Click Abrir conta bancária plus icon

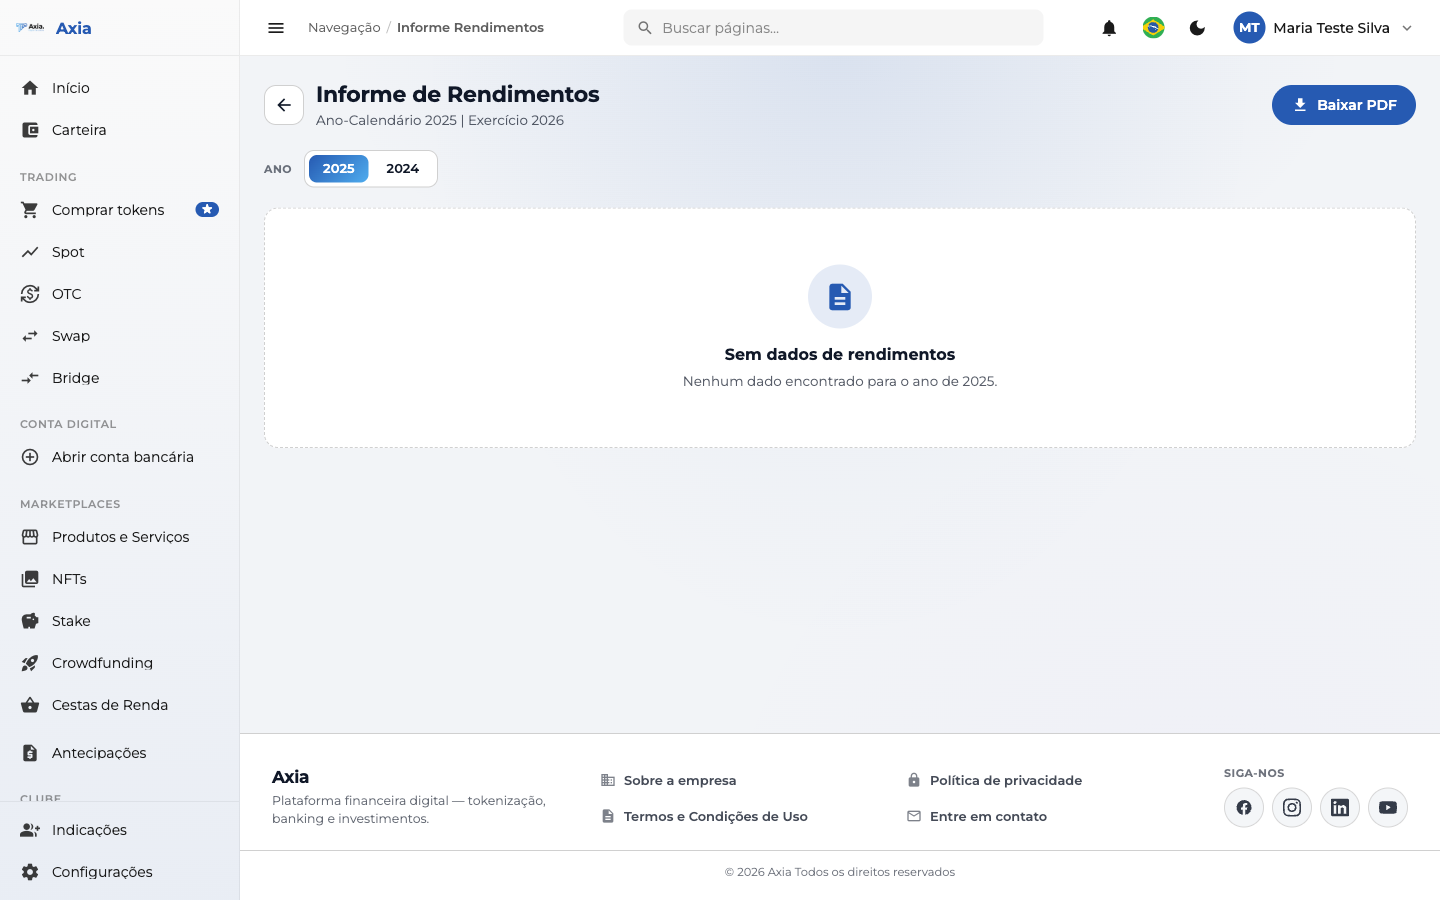tap(30, 457)
